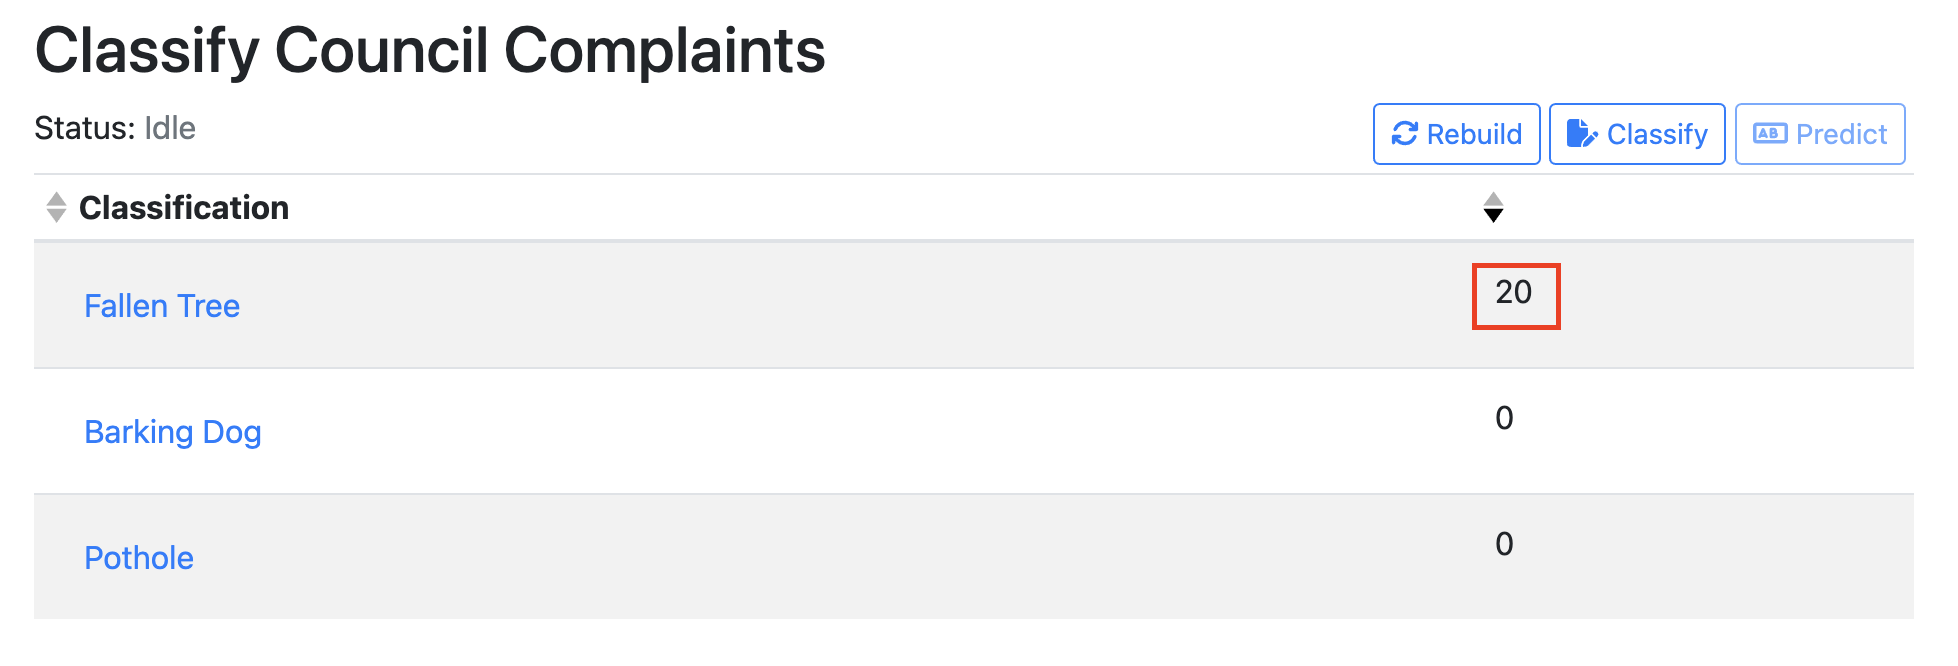Click the Pothole count value
The width and height of the screenshot is (1958, 666).
click(x=1504, y=544)
